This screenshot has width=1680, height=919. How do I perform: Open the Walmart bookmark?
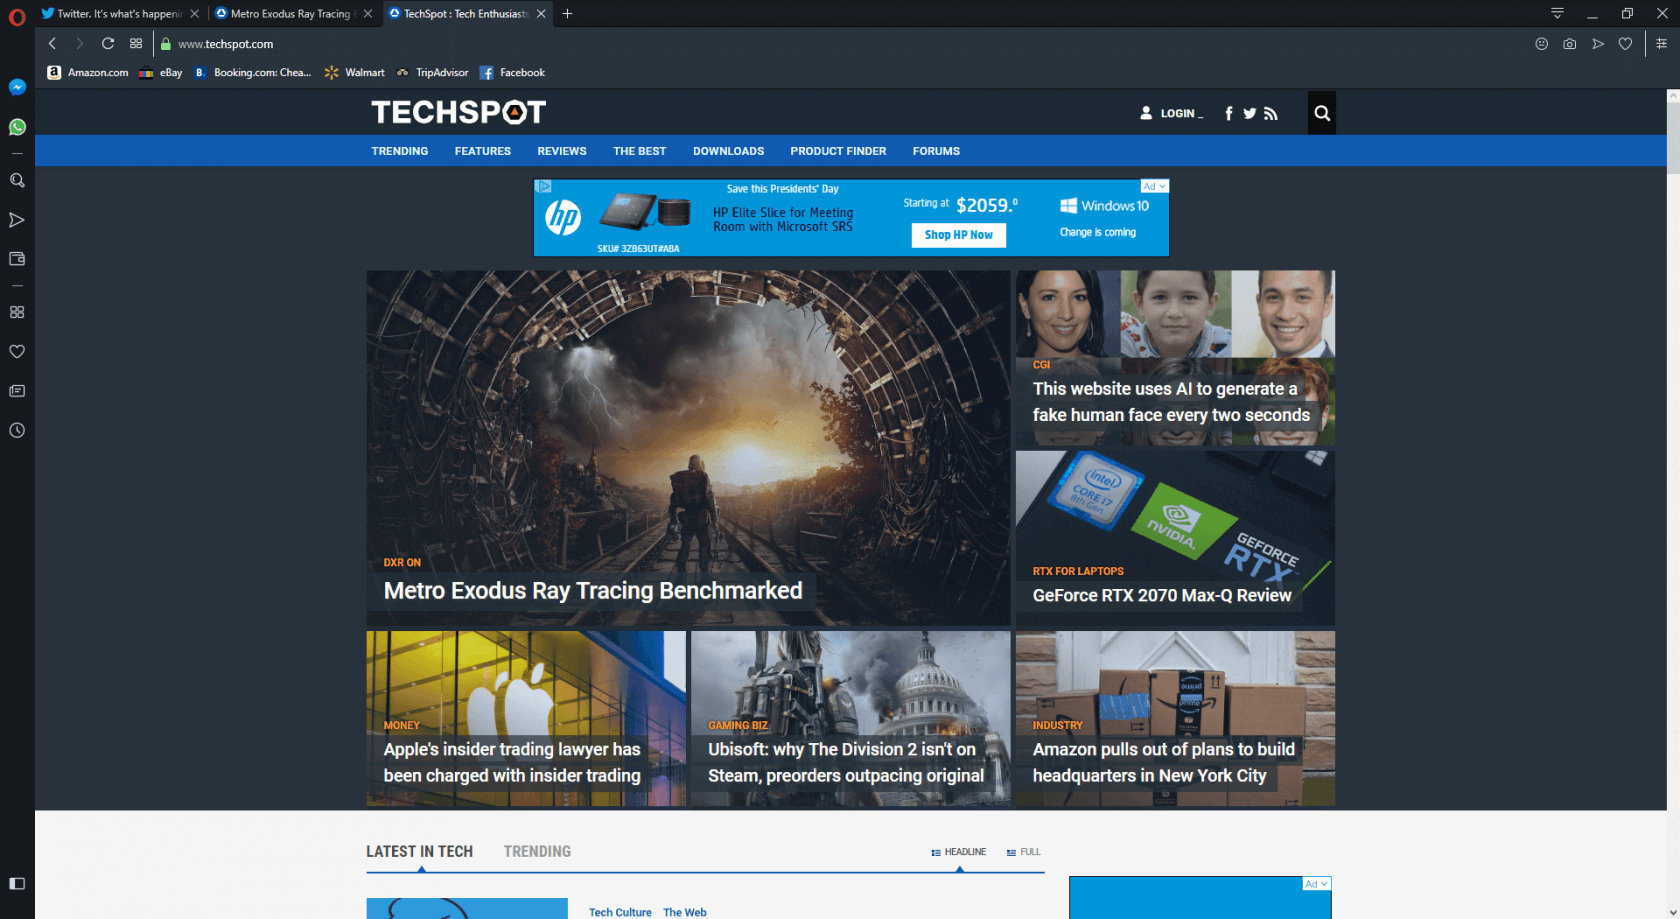[x=355, y=73]
